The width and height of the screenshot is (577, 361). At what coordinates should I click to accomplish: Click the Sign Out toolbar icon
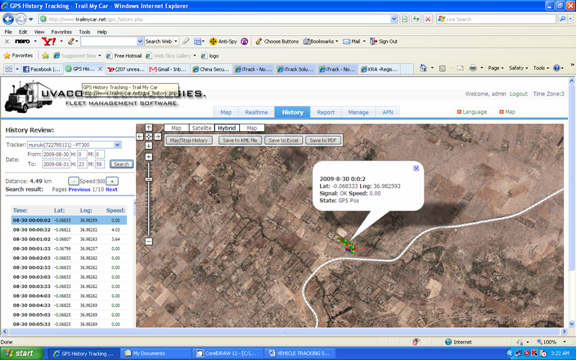pyautogui.click(x=374, y=42)
